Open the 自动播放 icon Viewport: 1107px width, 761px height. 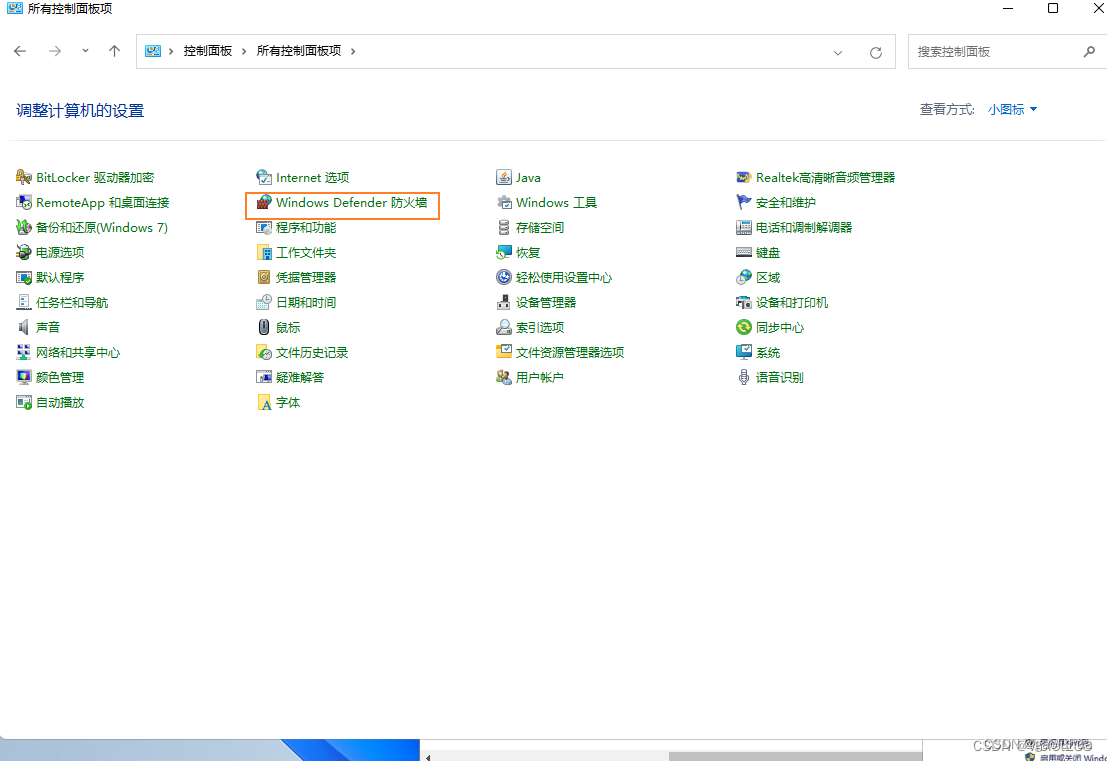23,402
